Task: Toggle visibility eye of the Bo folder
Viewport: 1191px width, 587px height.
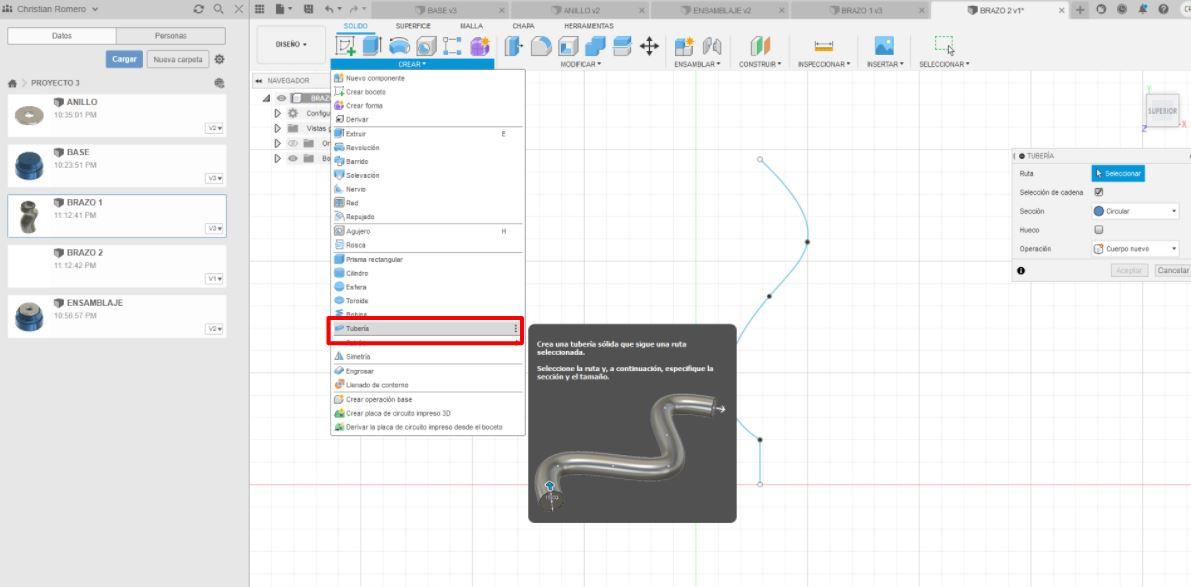Action: [292, 159]
